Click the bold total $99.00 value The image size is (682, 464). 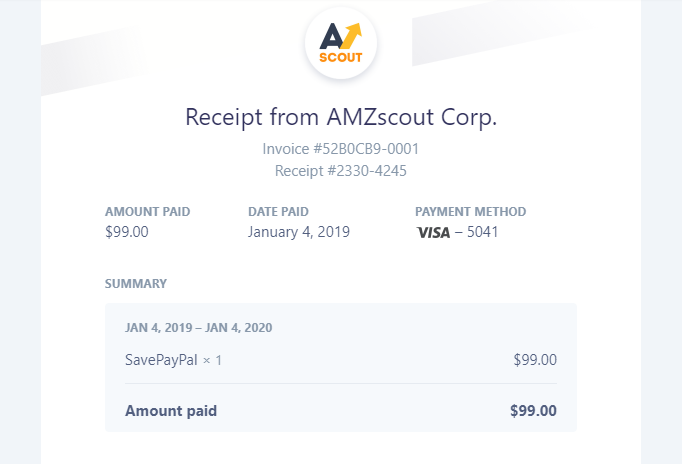533,410
